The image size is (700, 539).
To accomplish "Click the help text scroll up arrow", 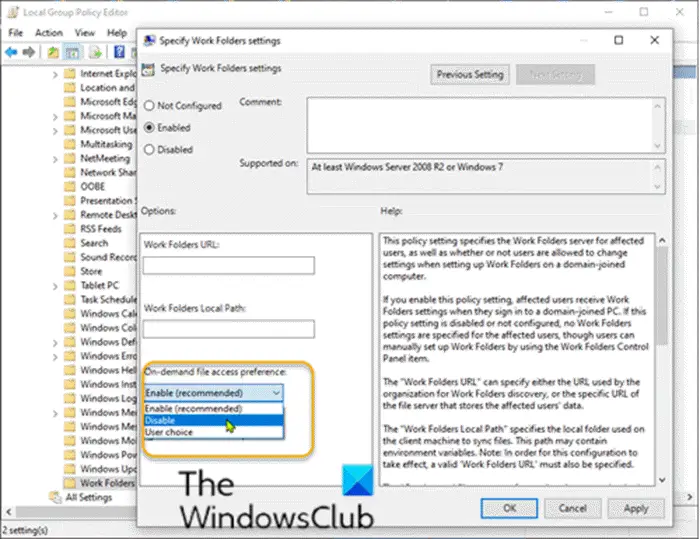I will pyautogui.click(x=662, y=240).
